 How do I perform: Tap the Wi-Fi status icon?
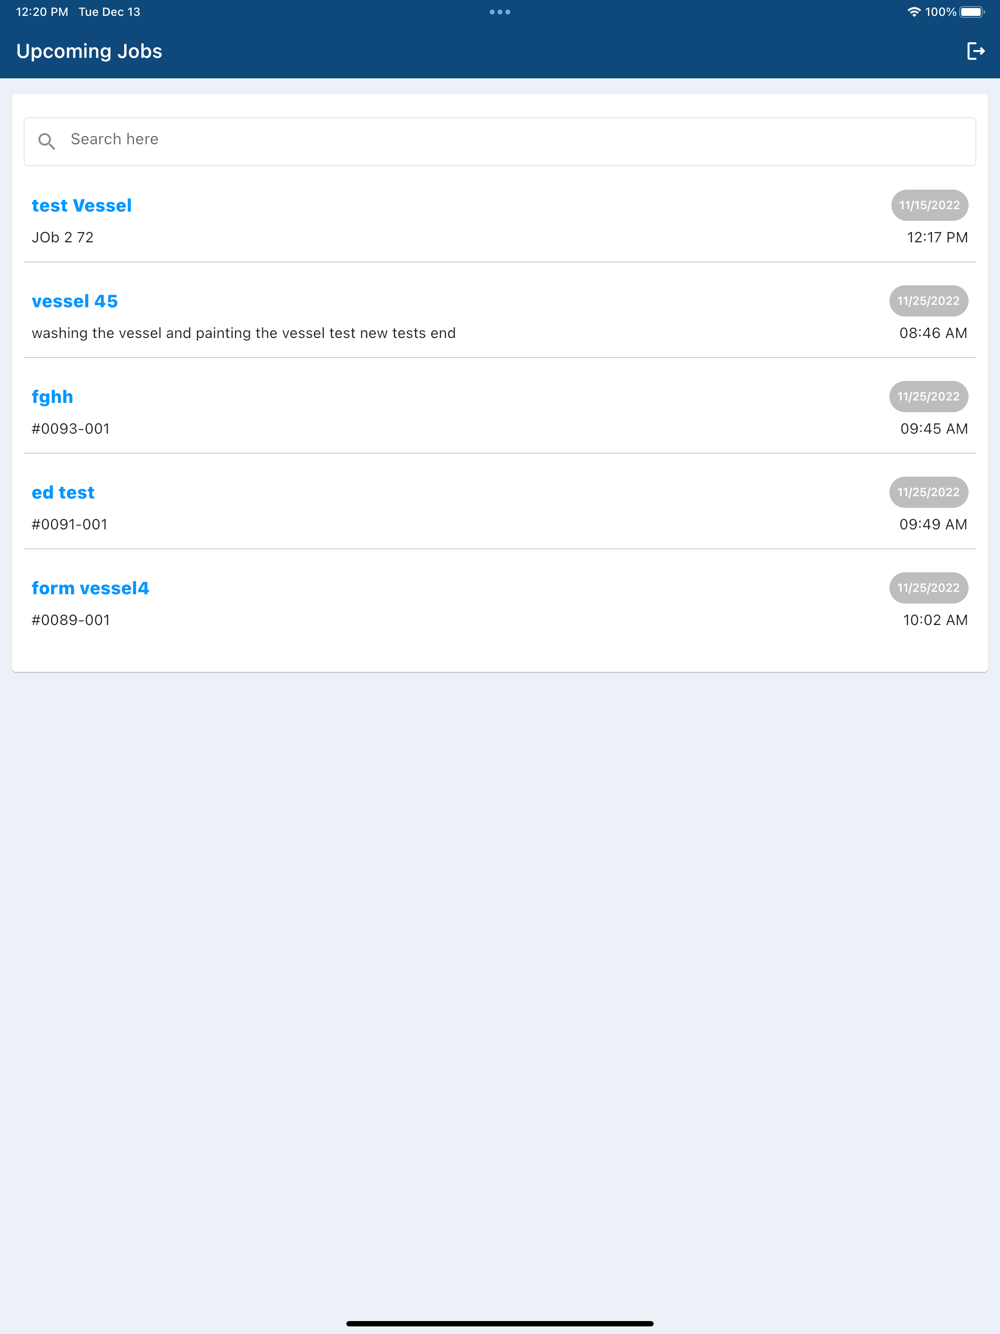[914, 12]
